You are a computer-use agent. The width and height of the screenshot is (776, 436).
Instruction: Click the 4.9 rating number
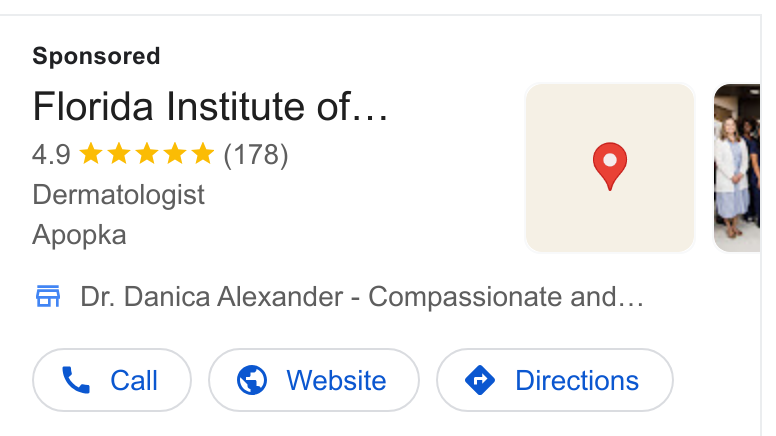(51, 155)
